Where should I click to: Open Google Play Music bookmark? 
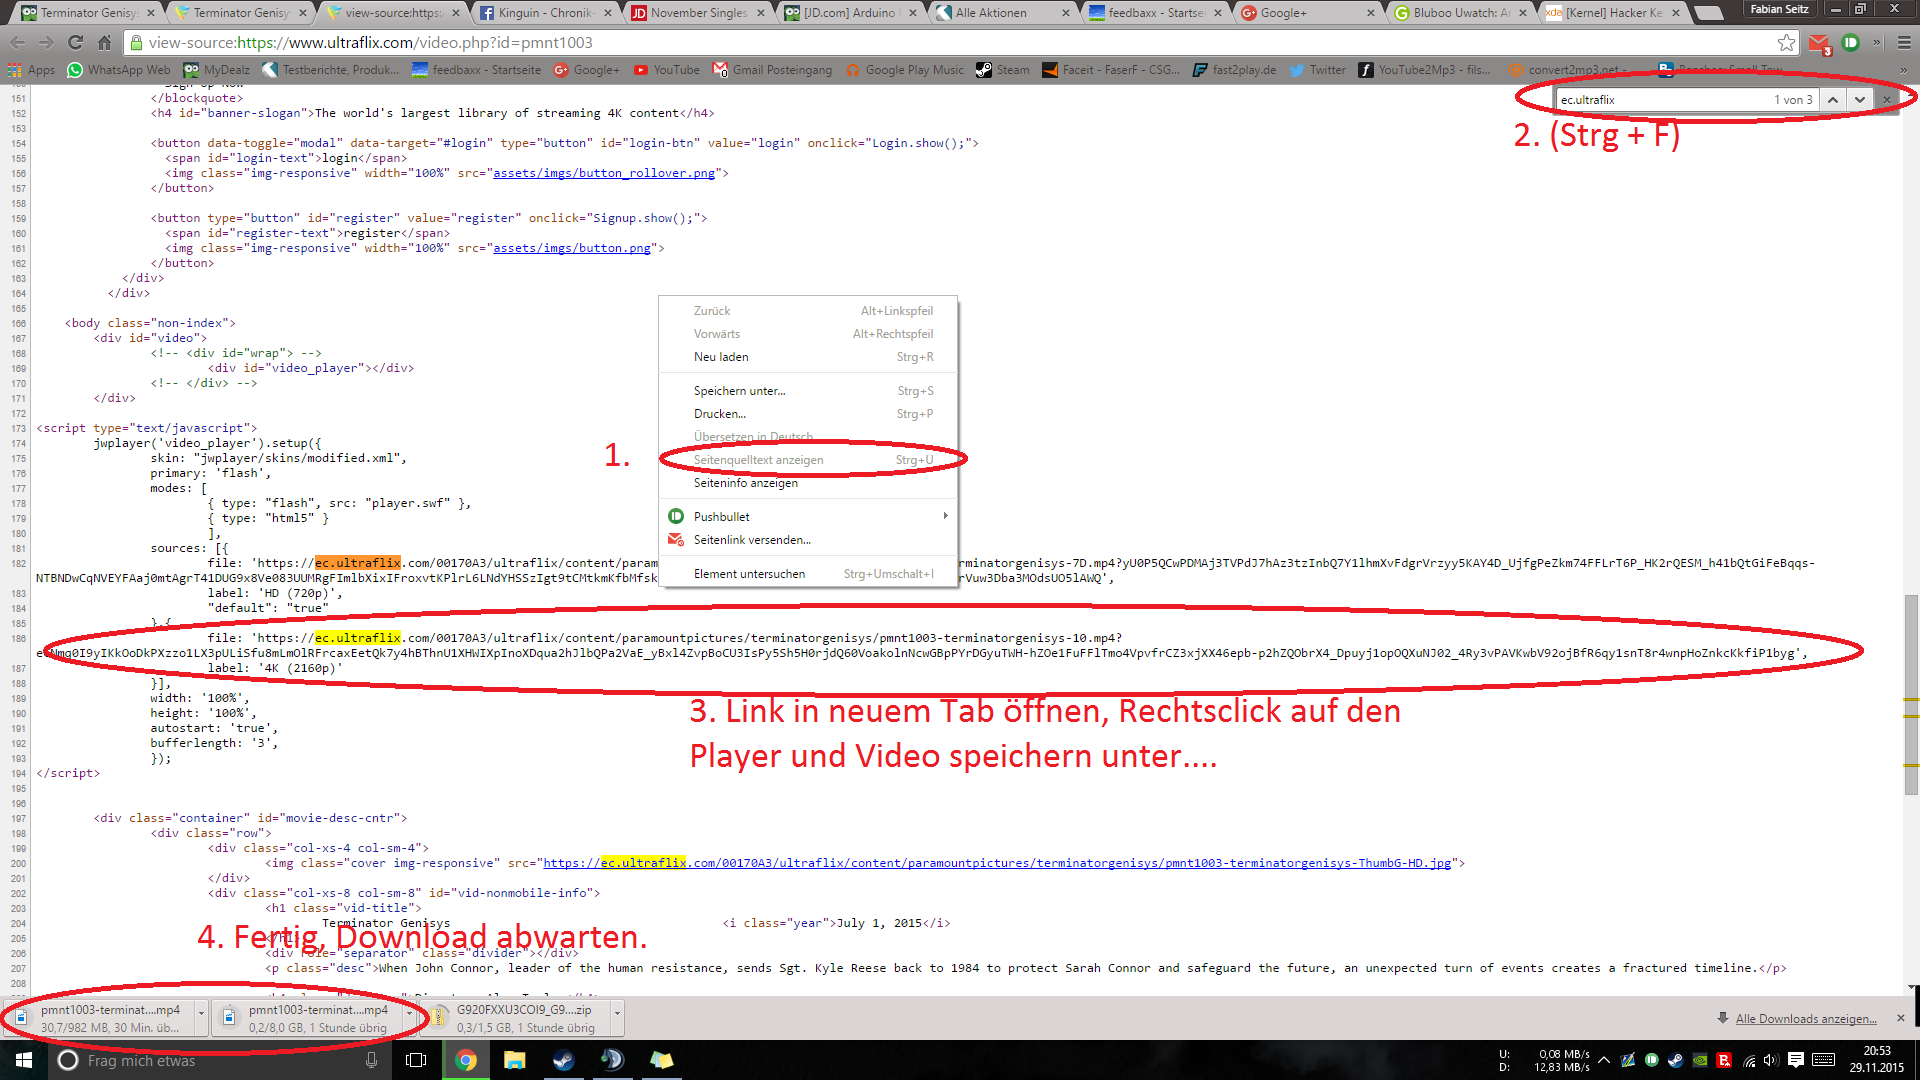pyautogui.click(x=905, y=70)
